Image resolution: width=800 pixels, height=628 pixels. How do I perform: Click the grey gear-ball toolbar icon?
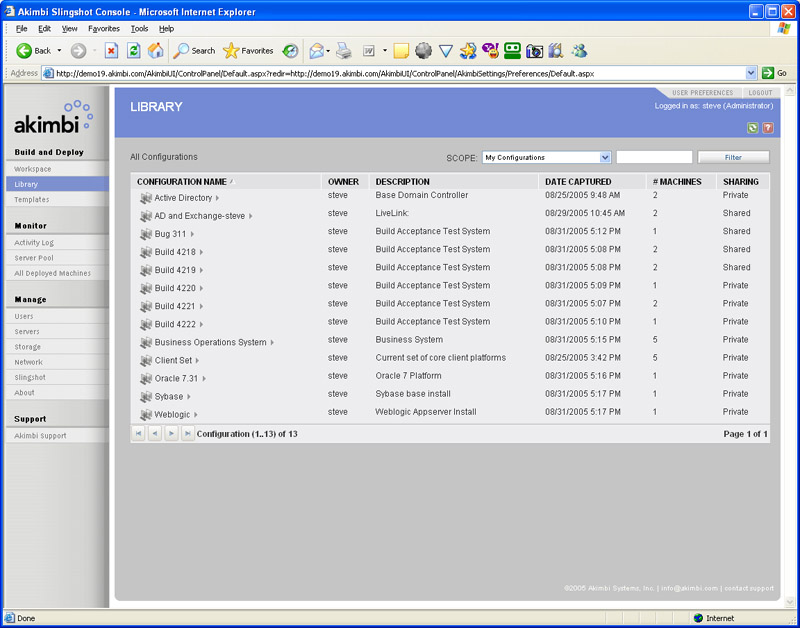423,51
